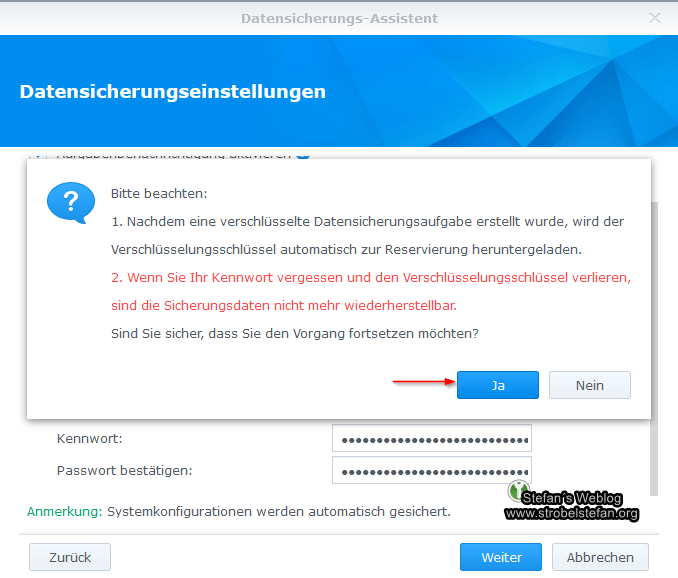This screenshot has height=578, width=678.
Task: Click the 'Sind Sie sicher' question text
Action: pyautogui.click(x=295, y=333)
